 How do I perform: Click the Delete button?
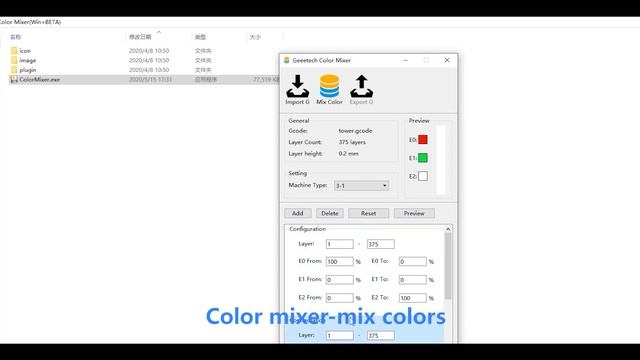click(330, 213)
